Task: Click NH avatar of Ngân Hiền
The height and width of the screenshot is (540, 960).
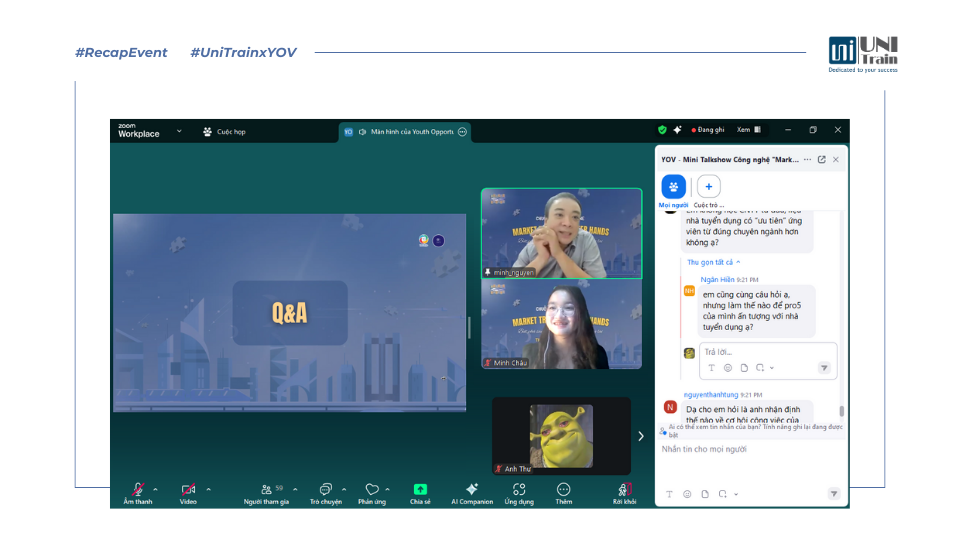Action: pos(689,291)
